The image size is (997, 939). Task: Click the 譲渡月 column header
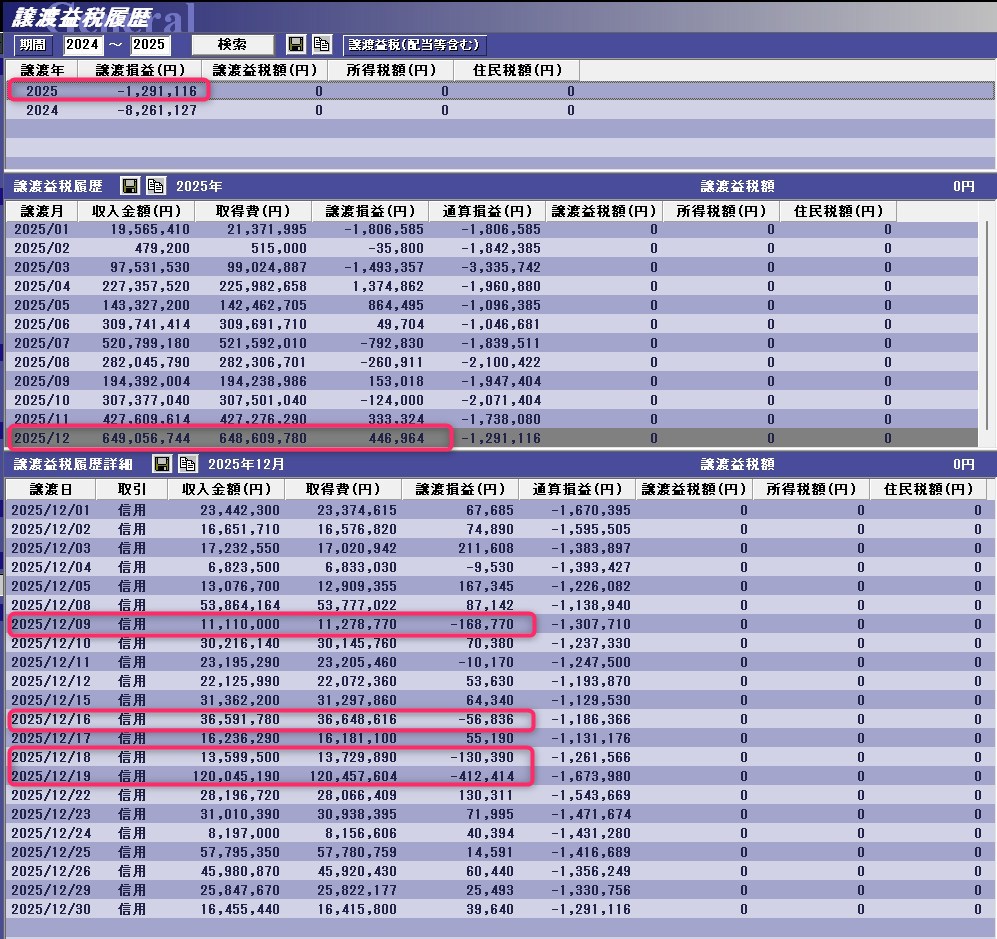(40, 211)
